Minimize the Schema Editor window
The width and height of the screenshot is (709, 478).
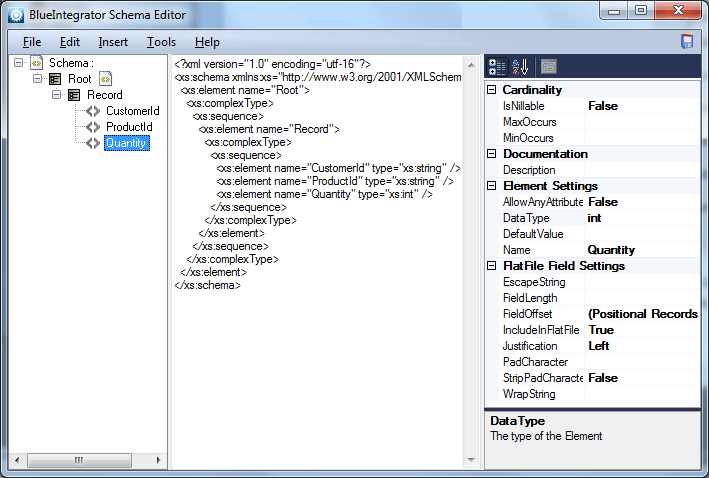pos(614,11)
